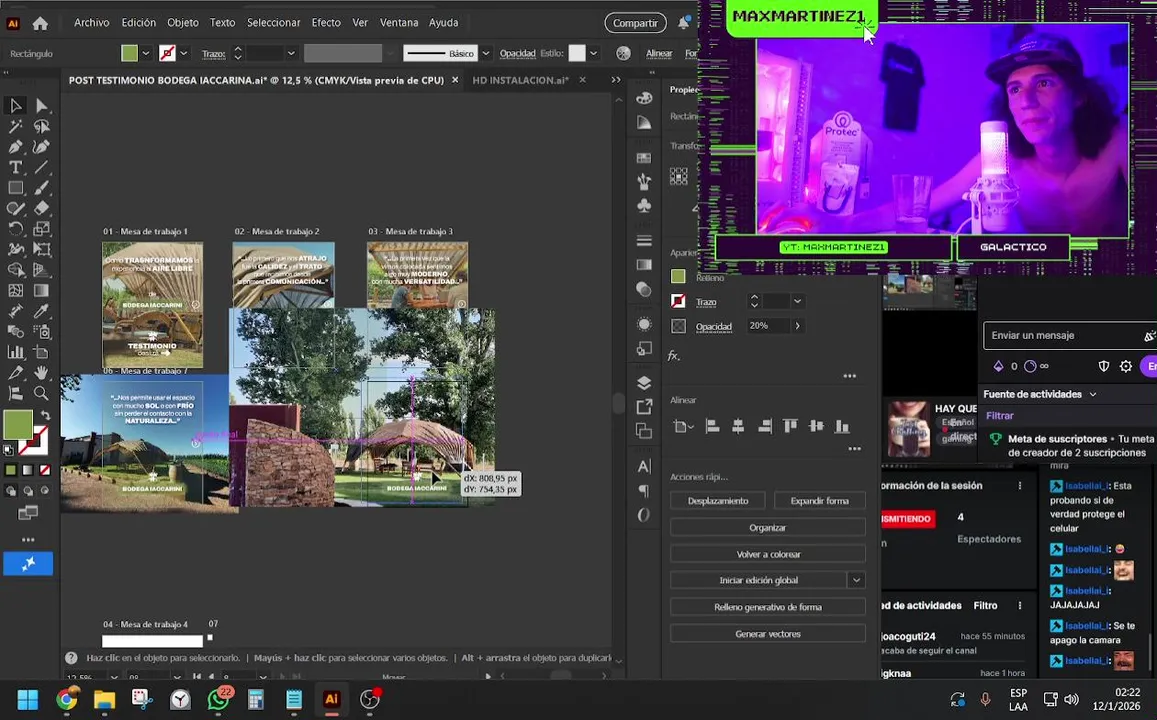Open the Asset Export panel icon

(x=644, y=406)
